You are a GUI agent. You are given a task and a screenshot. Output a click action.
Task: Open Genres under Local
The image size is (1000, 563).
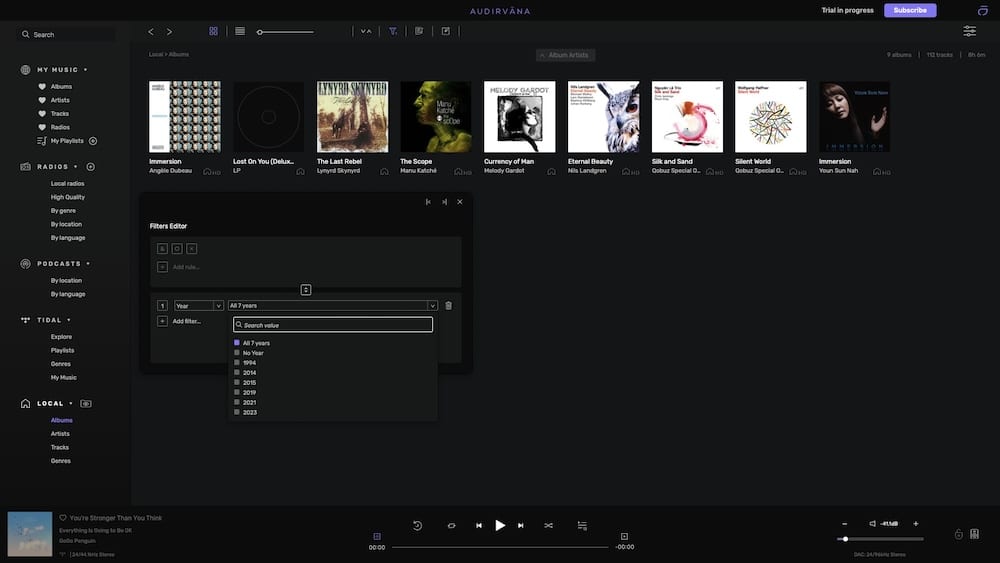[x=61, y=461]
